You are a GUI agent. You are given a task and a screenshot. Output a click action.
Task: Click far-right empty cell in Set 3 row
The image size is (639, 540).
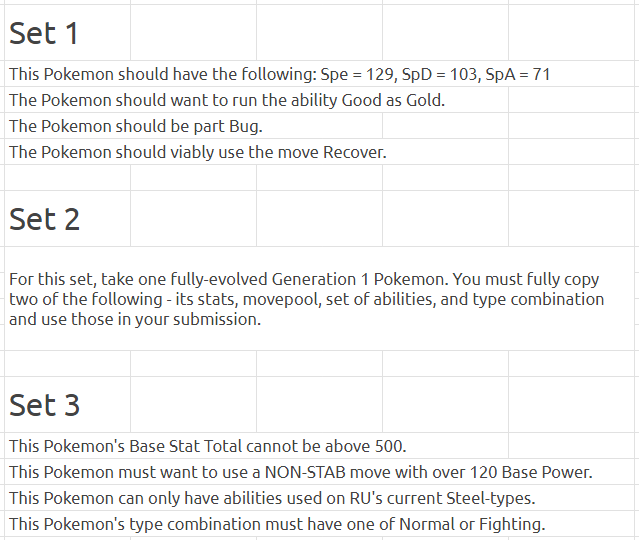[573, 404]
